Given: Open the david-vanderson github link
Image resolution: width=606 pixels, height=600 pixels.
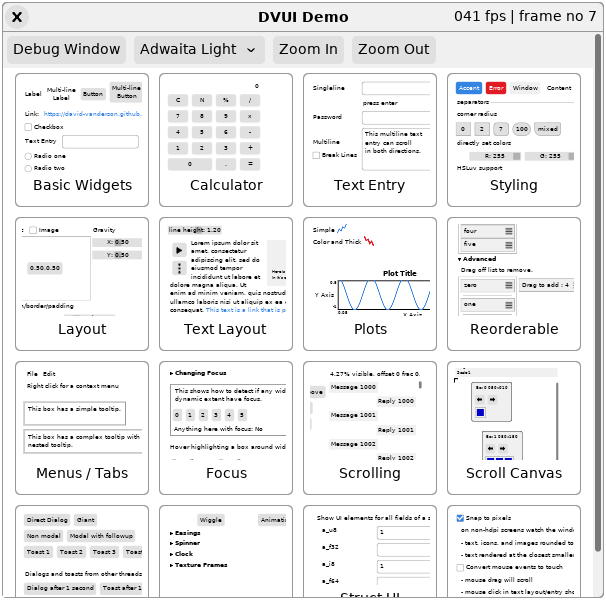Looking at the screenshot, I should click(x=93, y=114).
